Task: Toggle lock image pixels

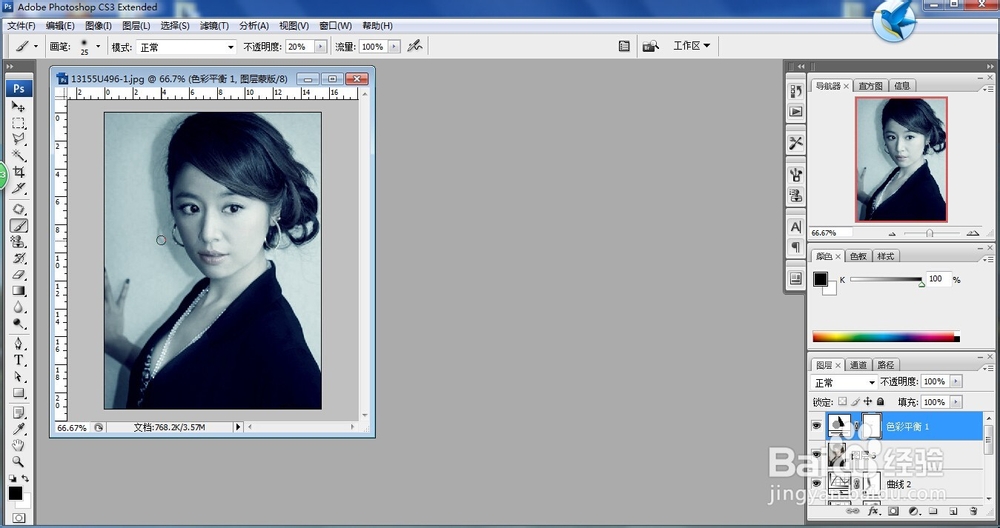Action: coord(855,402)
